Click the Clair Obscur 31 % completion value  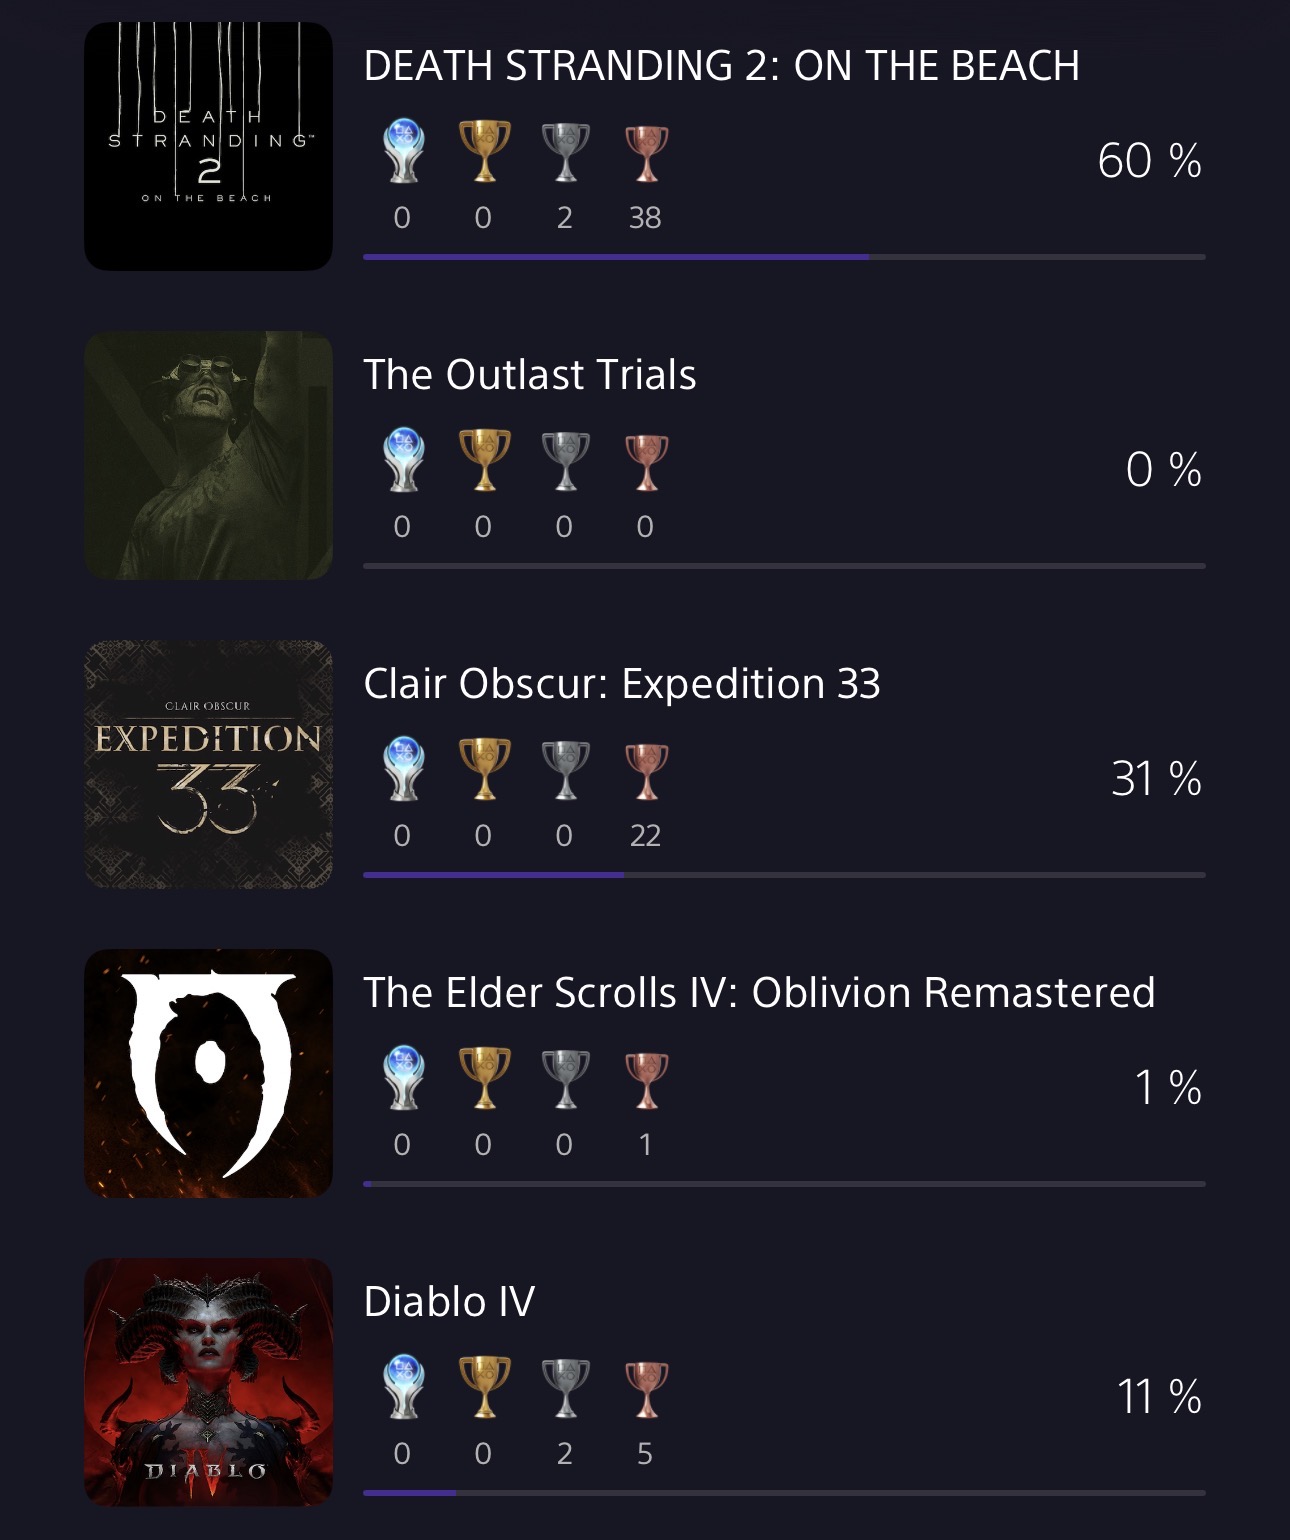(x=1155, y=779)
